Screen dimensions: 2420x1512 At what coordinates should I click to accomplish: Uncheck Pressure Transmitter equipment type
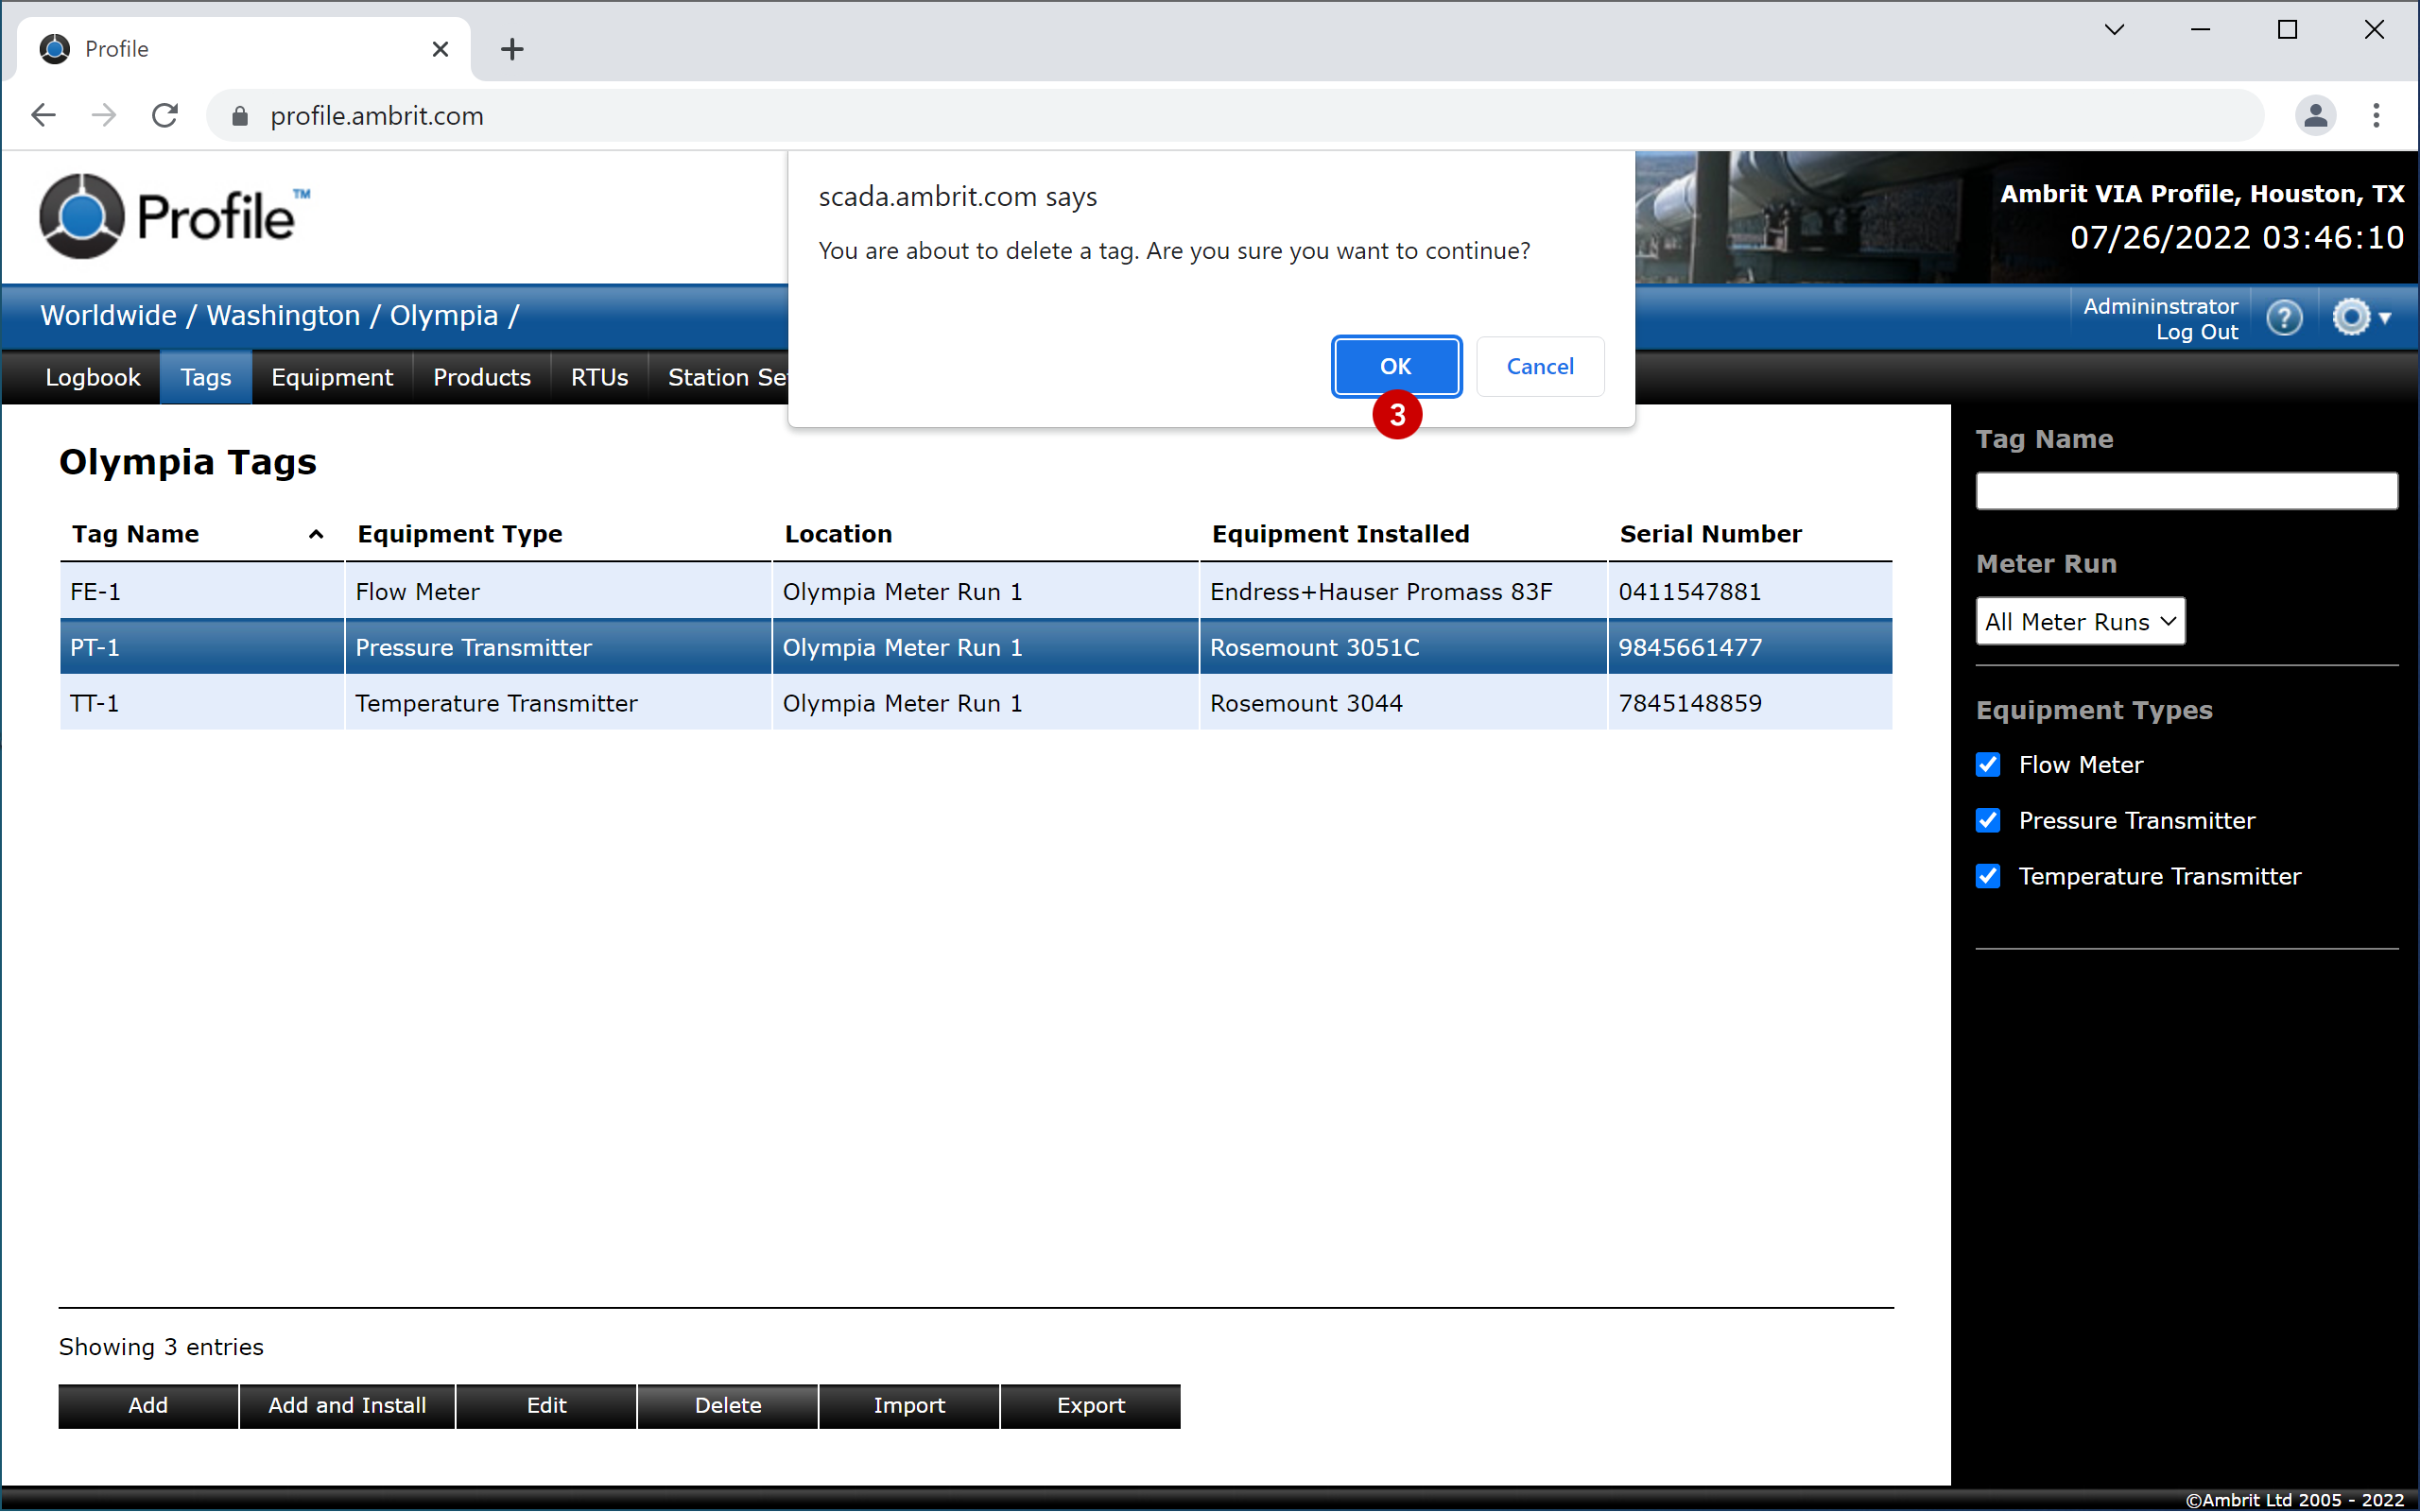click(x=1988, y=821)
